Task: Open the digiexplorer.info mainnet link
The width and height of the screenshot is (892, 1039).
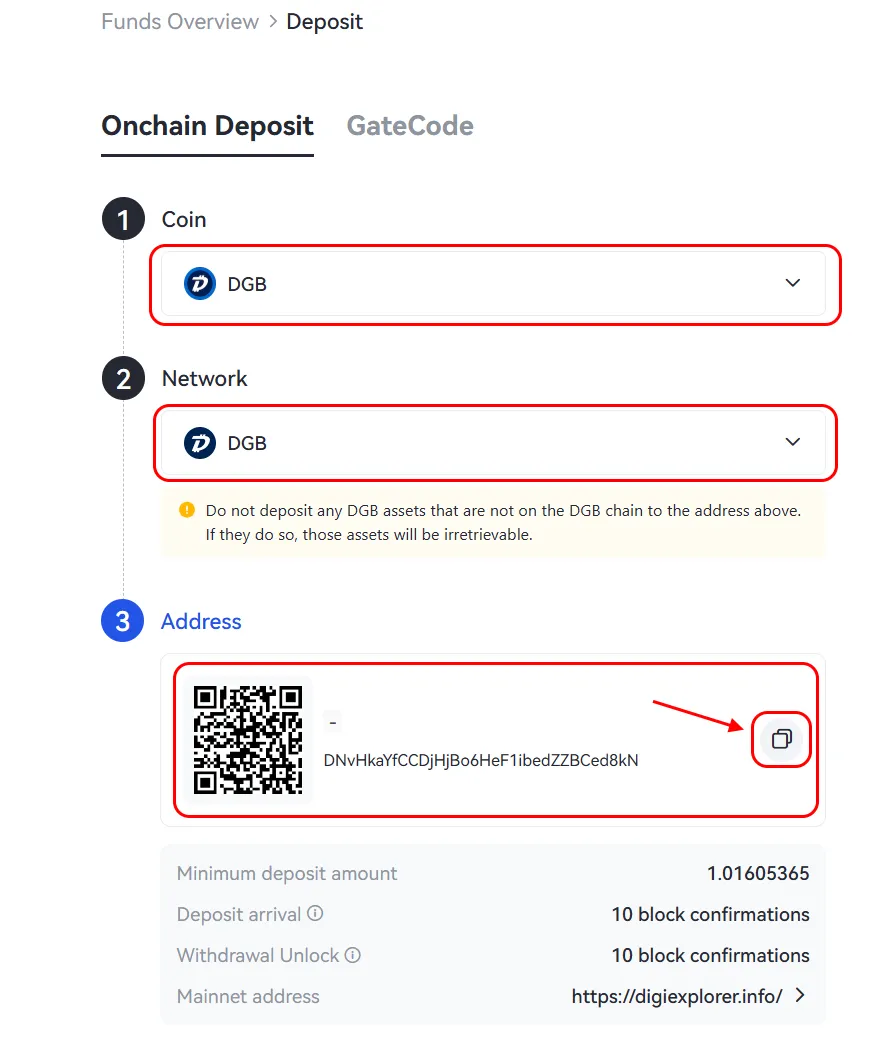Action: pos(677,996)
